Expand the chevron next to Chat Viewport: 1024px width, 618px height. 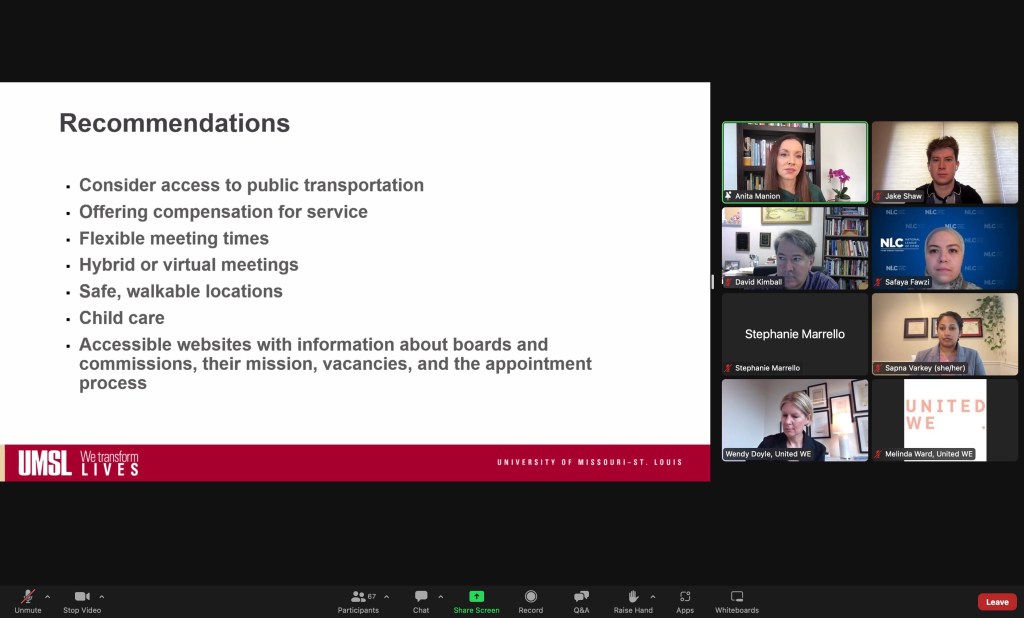[441, 597]
